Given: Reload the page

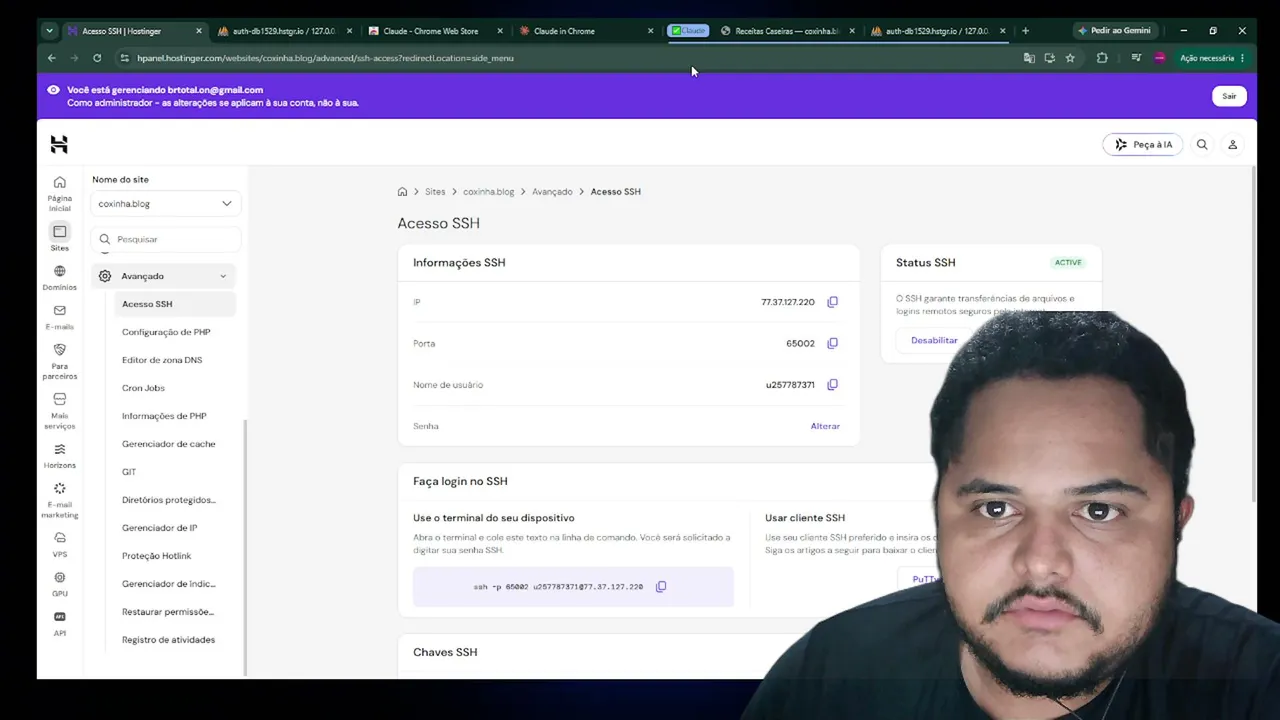Looking at the screenshot, I should coord(97,58).
